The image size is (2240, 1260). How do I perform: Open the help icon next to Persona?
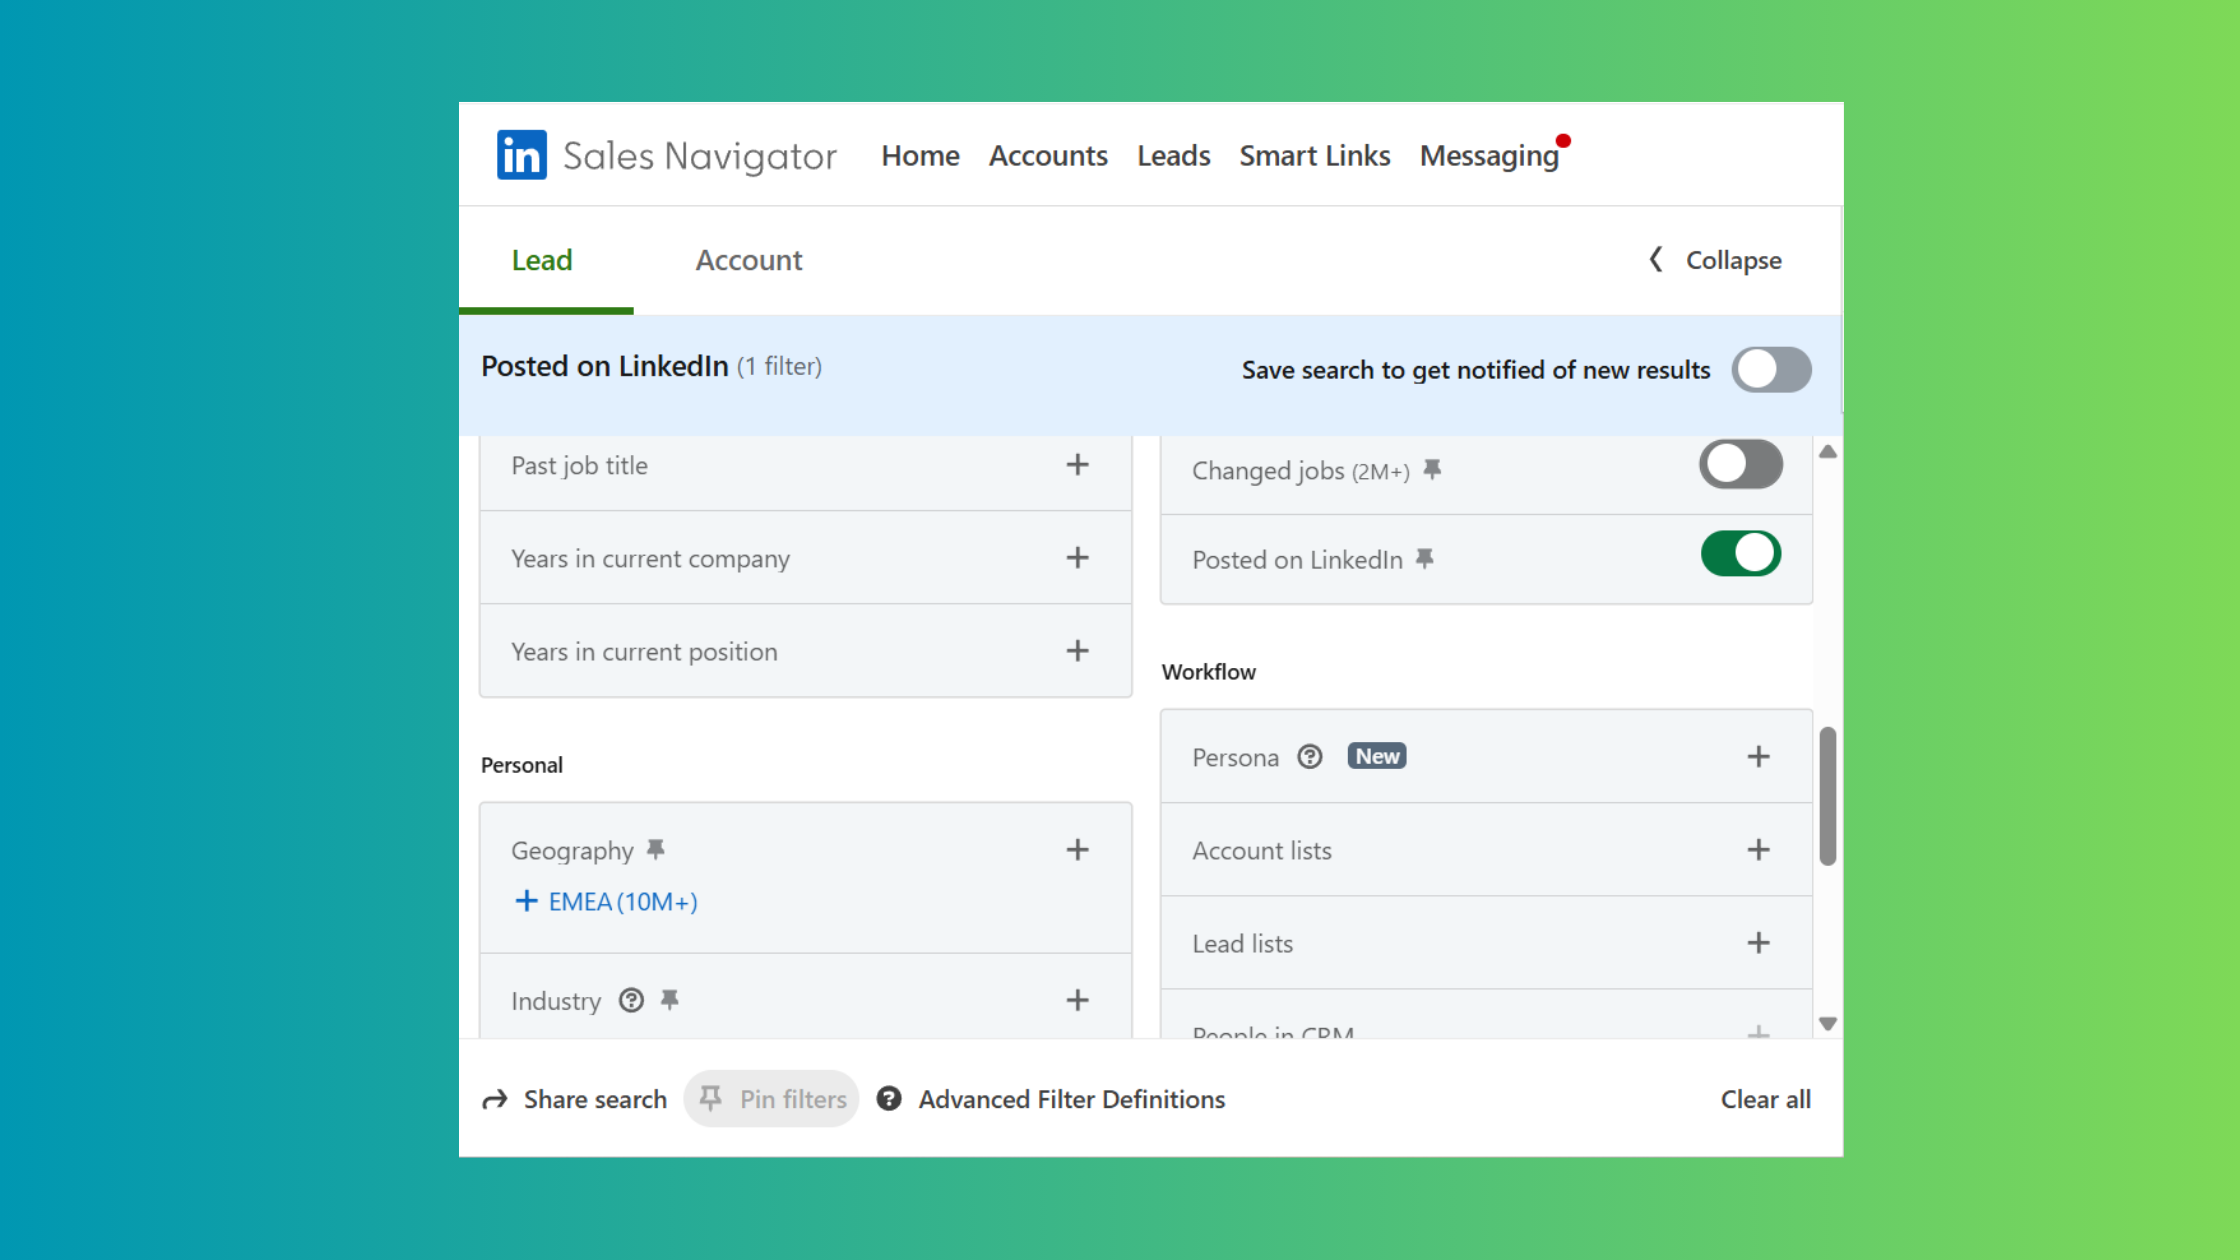tap(1310, 757)
